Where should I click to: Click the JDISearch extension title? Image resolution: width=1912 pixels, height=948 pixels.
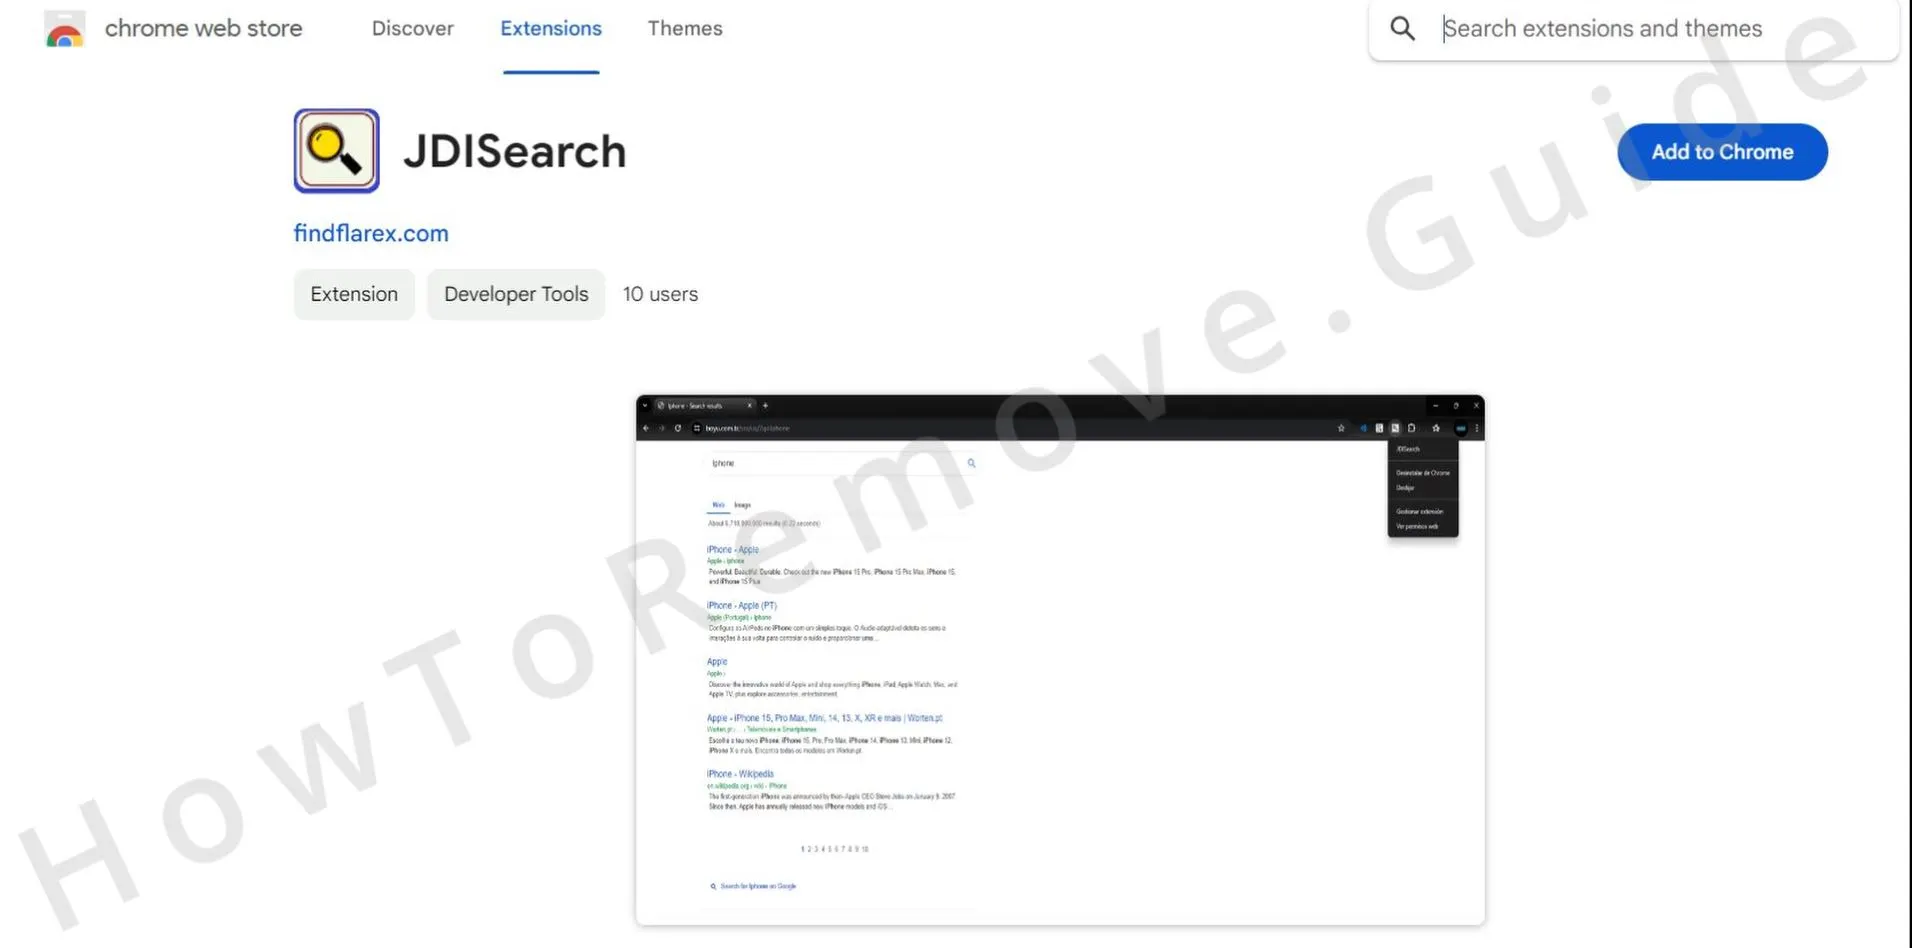pyautogui.click(x=515, y=151)
